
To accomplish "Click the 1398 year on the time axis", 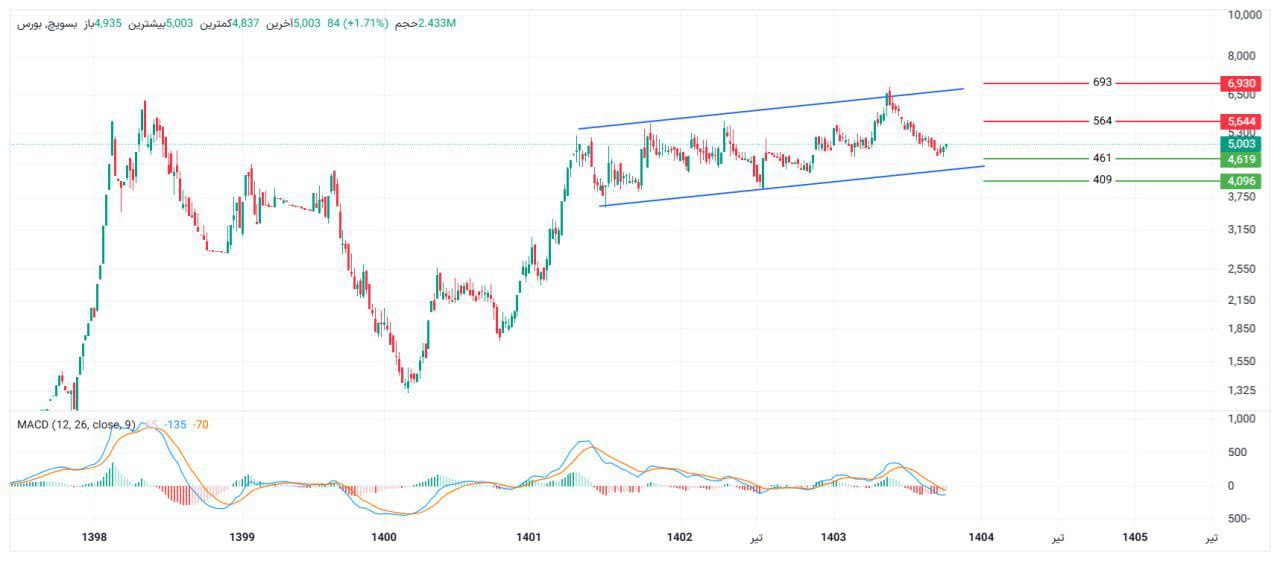I will point(94,537).
